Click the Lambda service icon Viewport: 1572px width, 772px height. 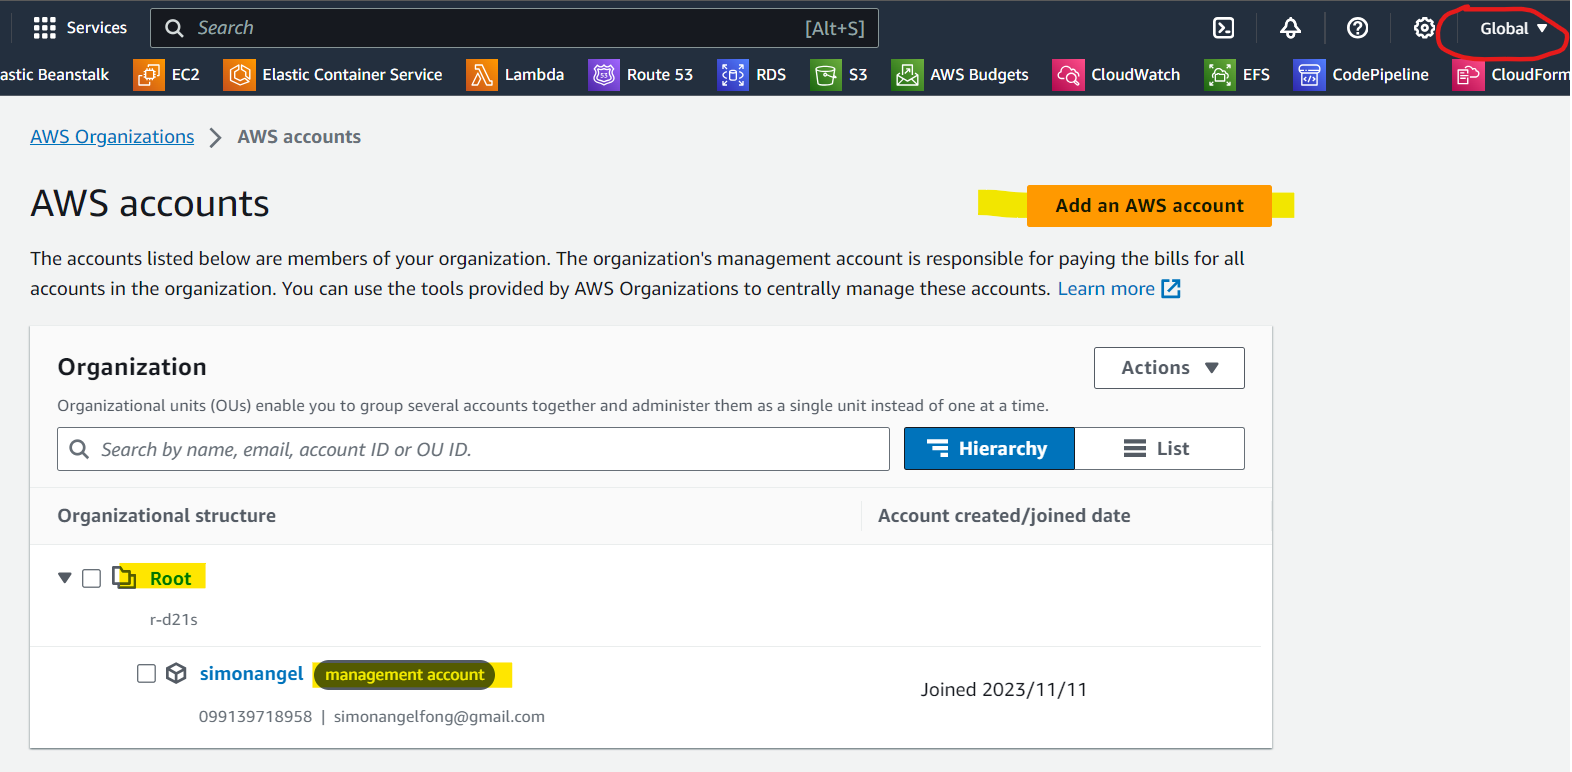pos(482,75)
